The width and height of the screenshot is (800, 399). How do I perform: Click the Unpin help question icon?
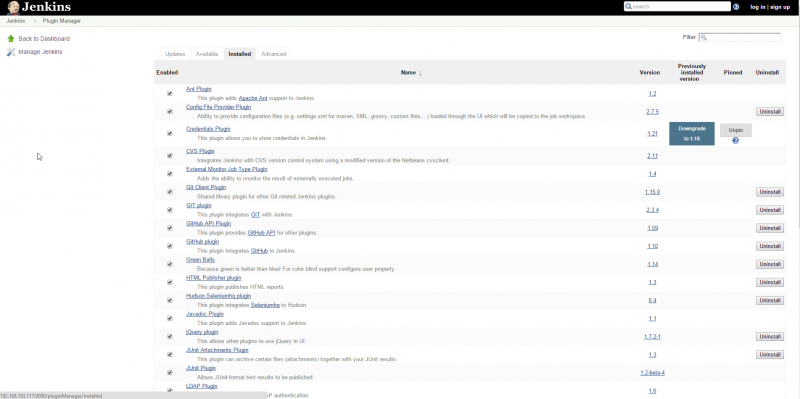pos(735,141)
